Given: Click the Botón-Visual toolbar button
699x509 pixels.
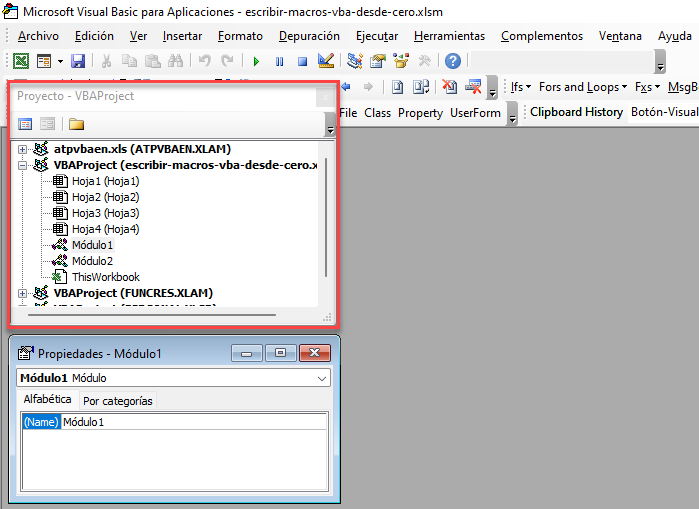Looking at the screenshot, I should pos(664,112).
